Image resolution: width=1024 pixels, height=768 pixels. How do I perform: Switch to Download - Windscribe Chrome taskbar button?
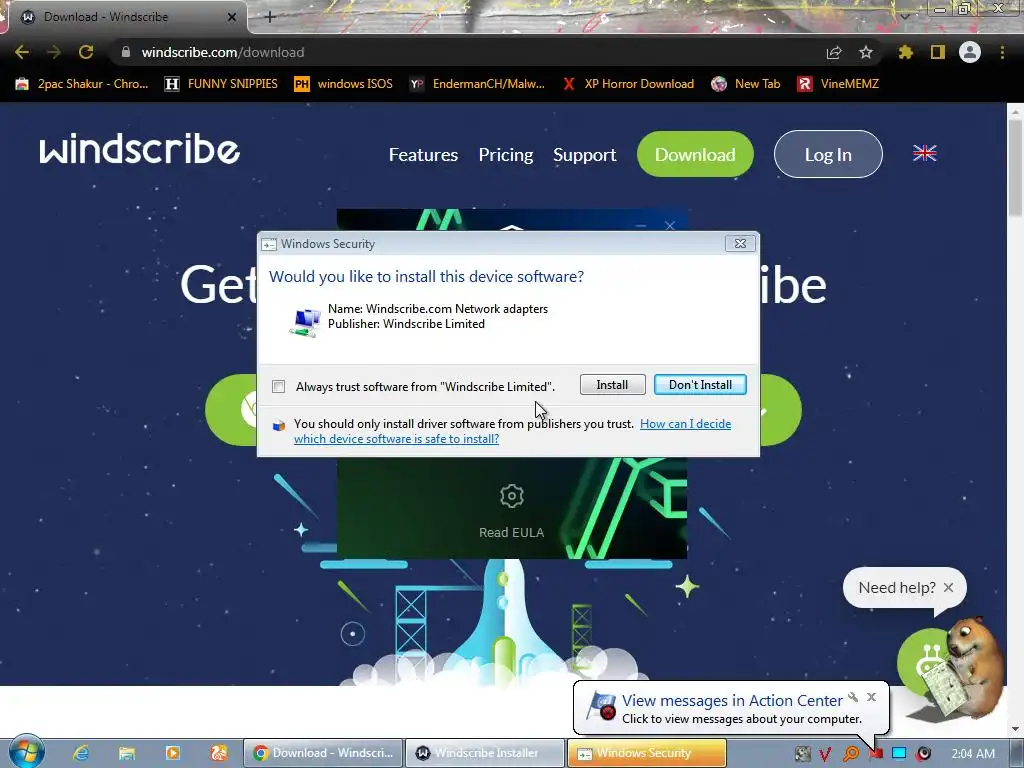(x=323, y=753)
